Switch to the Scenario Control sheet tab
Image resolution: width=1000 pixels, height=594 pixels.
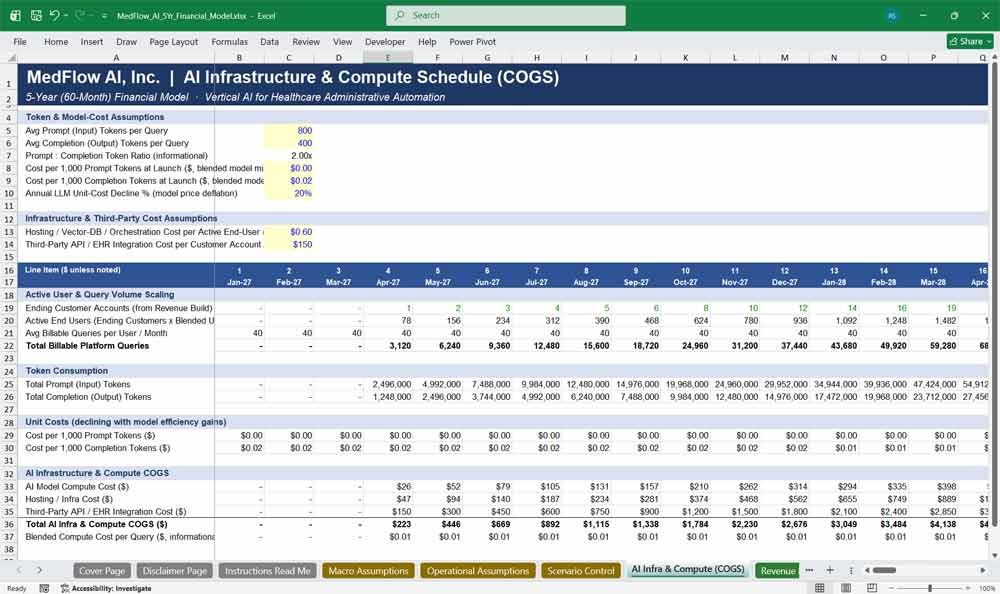pos(581,571)
